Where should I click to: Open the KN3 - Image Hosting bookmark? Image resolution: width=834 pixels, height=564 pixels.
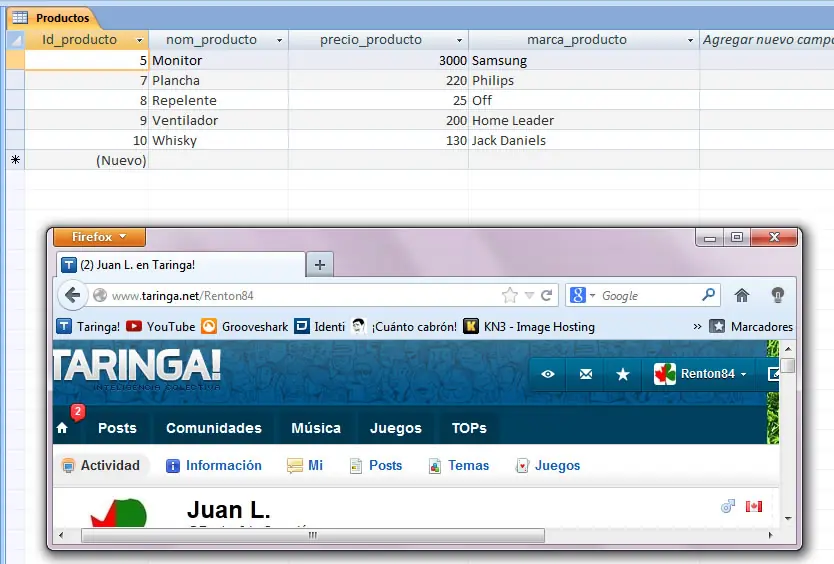pos(529,326)
